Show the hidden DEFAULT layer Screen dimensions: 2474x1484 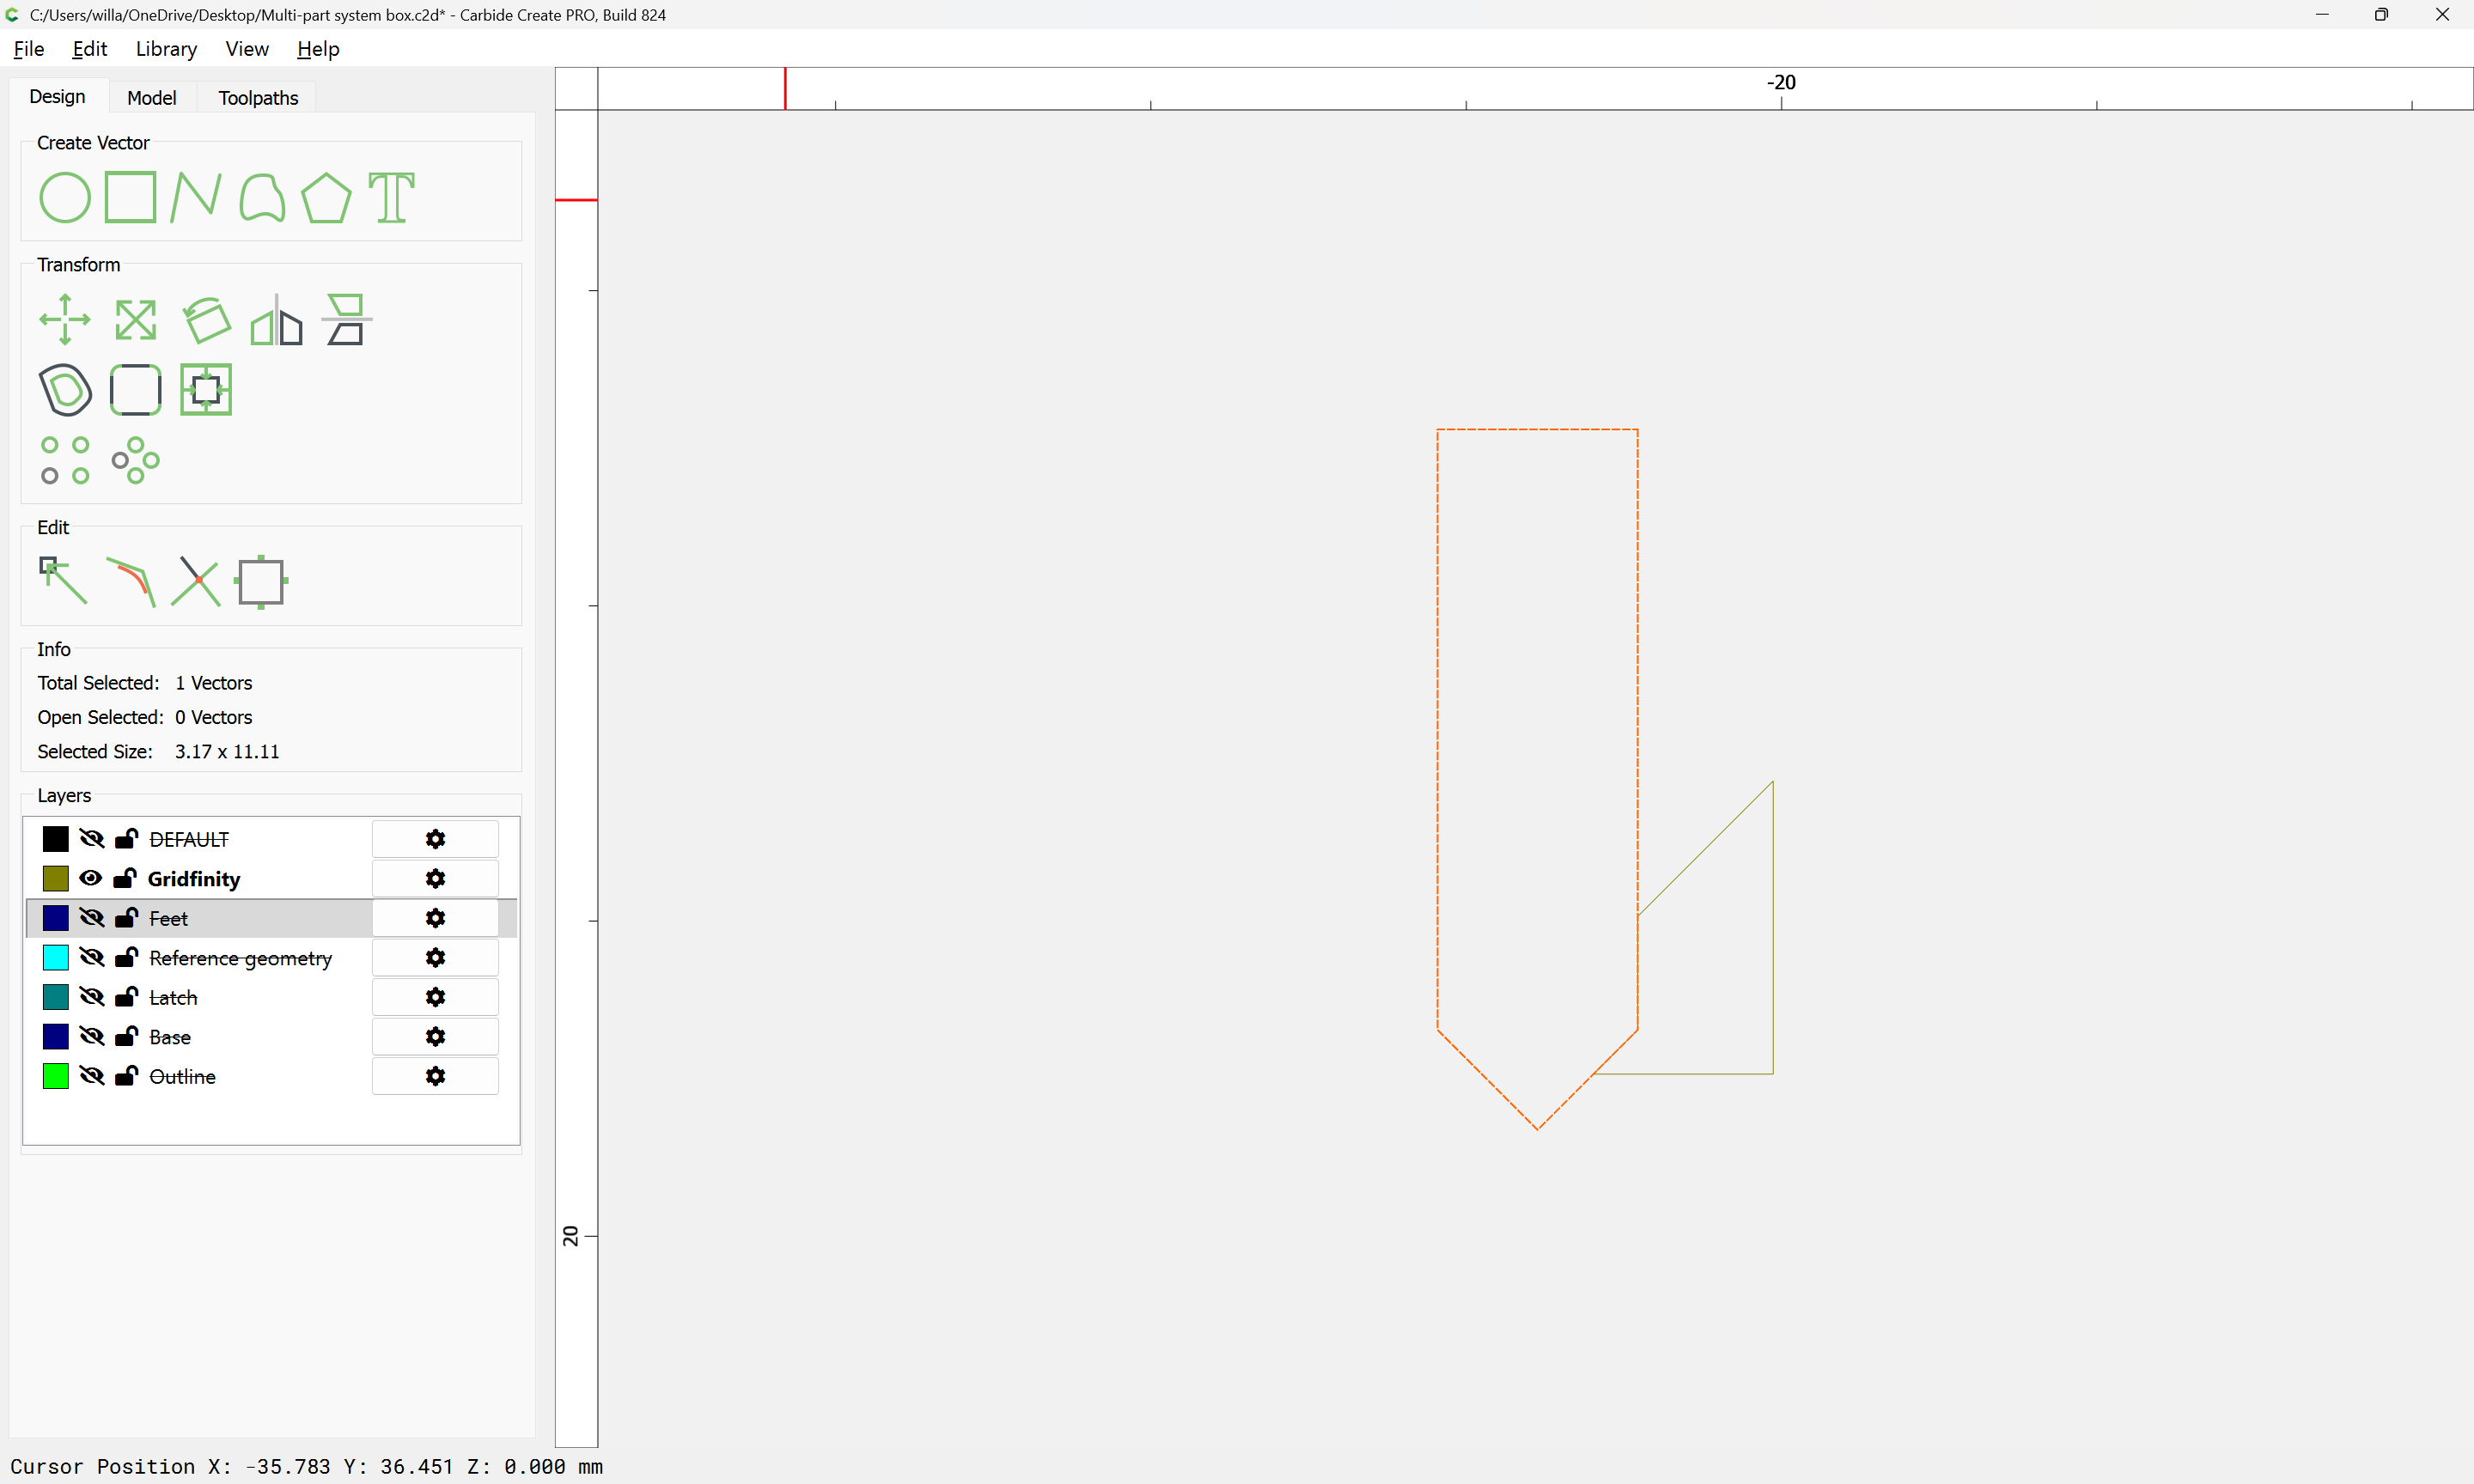pyautogui.click(x=91, y=839)
